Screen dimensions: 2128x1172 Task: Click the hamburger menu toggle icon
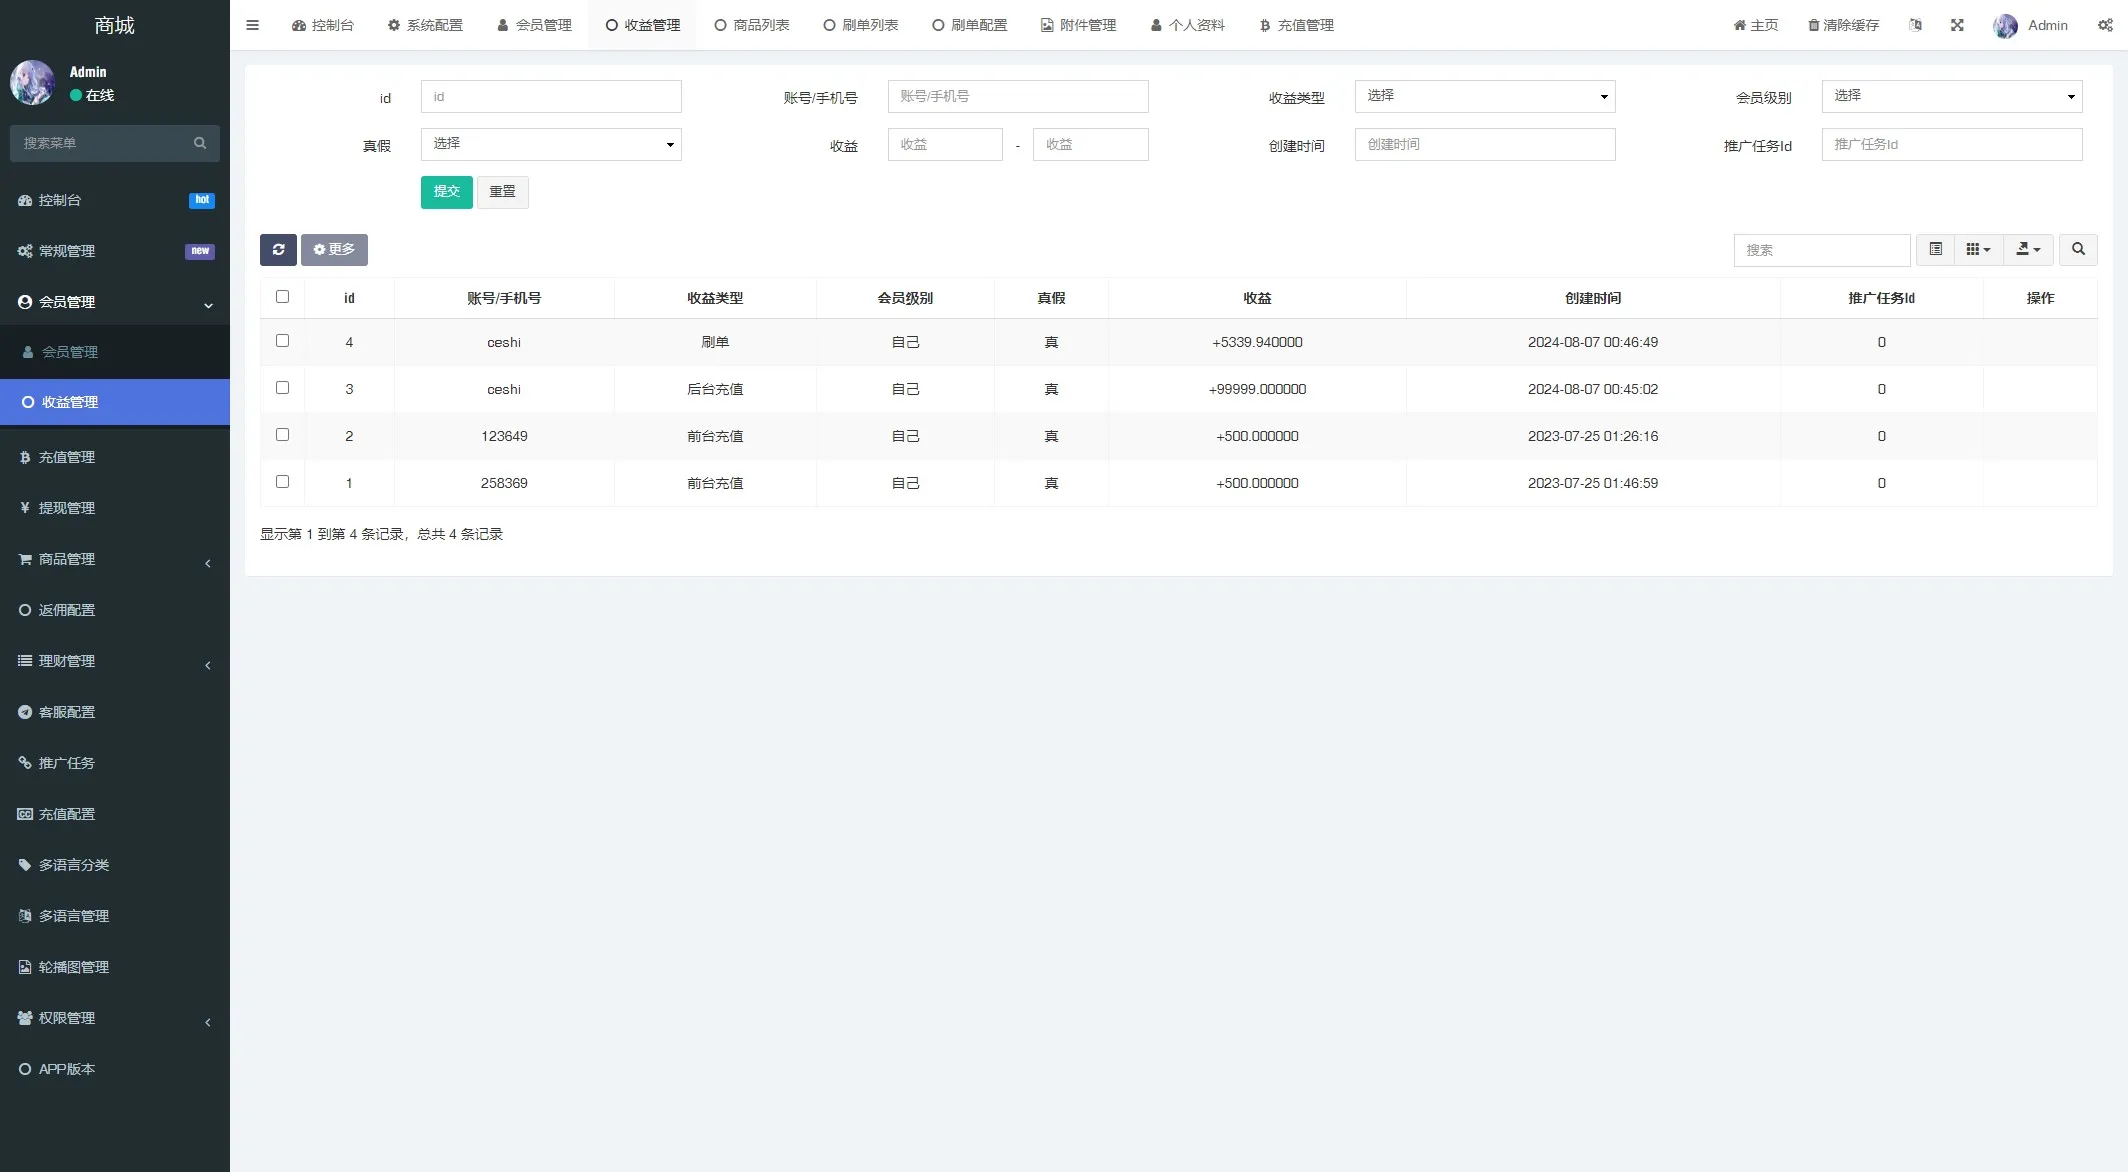(x=252, y=25)
